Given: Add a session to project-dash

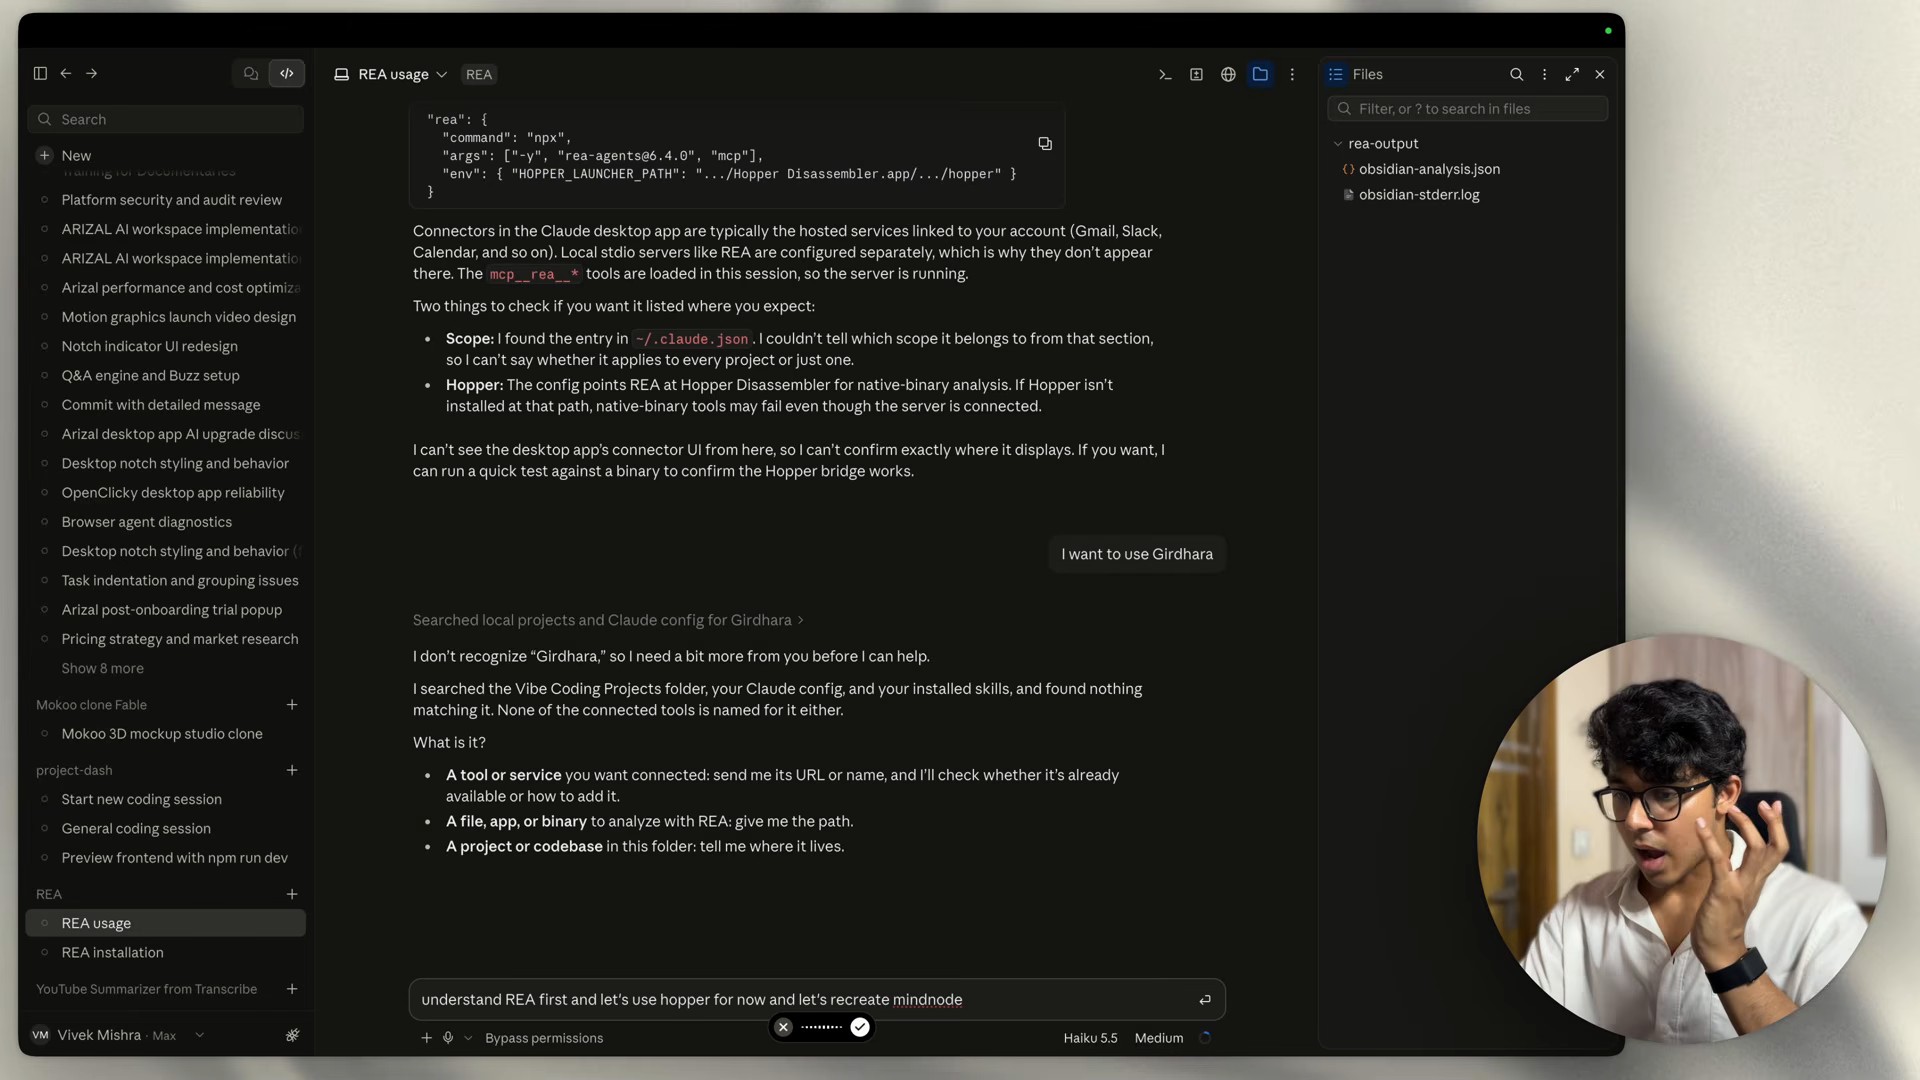Looking at the screenshot, I should click(x=292, y=770).
